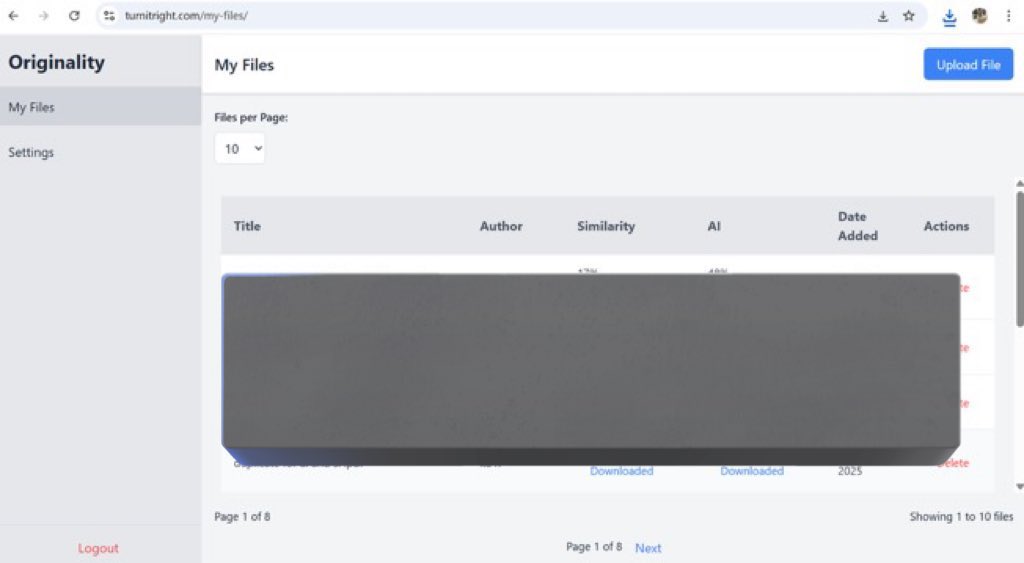This screenshot has width=1024, height=563.
Task: Click the Date Added column header
Action: pyautogui.click(x=857, y=226)
